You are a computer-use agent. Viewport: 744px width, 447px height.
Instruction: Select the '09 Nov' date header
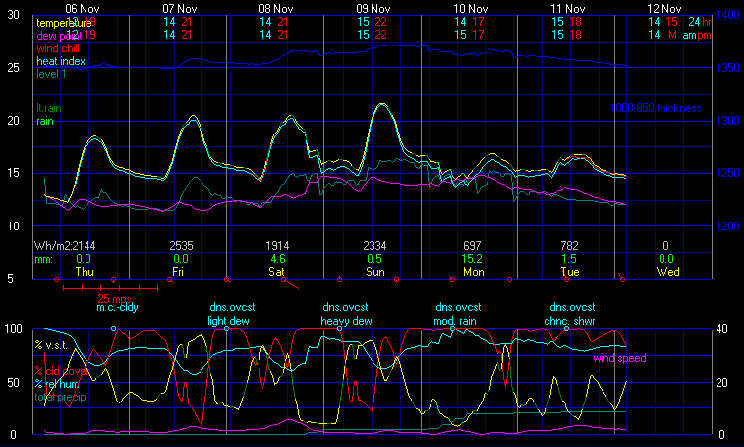pos(373,9)
